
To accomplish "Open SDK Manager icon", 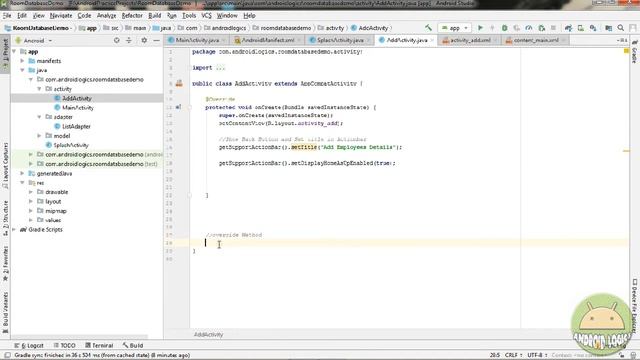I will coord(593,28).
